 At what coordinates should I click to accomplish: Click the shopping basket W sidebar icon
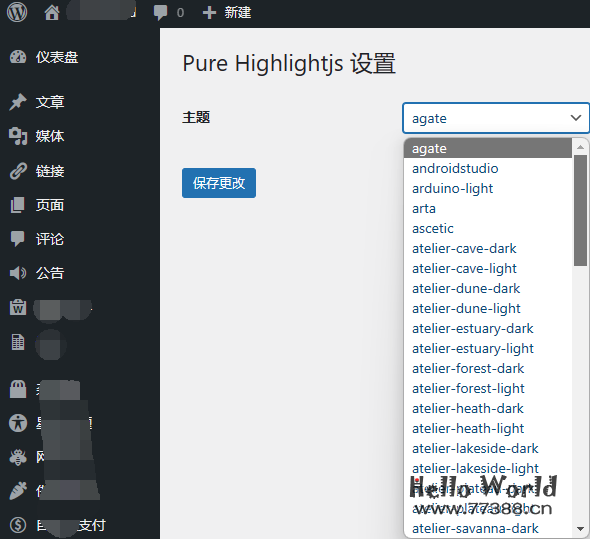[18, 307]
